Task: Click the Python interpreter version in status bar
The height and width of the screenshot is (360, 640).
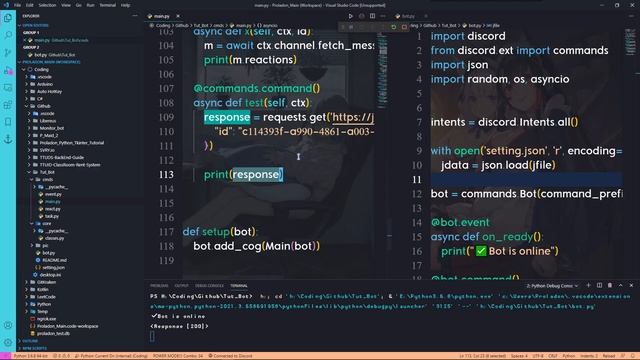Action: pos(31,356)
